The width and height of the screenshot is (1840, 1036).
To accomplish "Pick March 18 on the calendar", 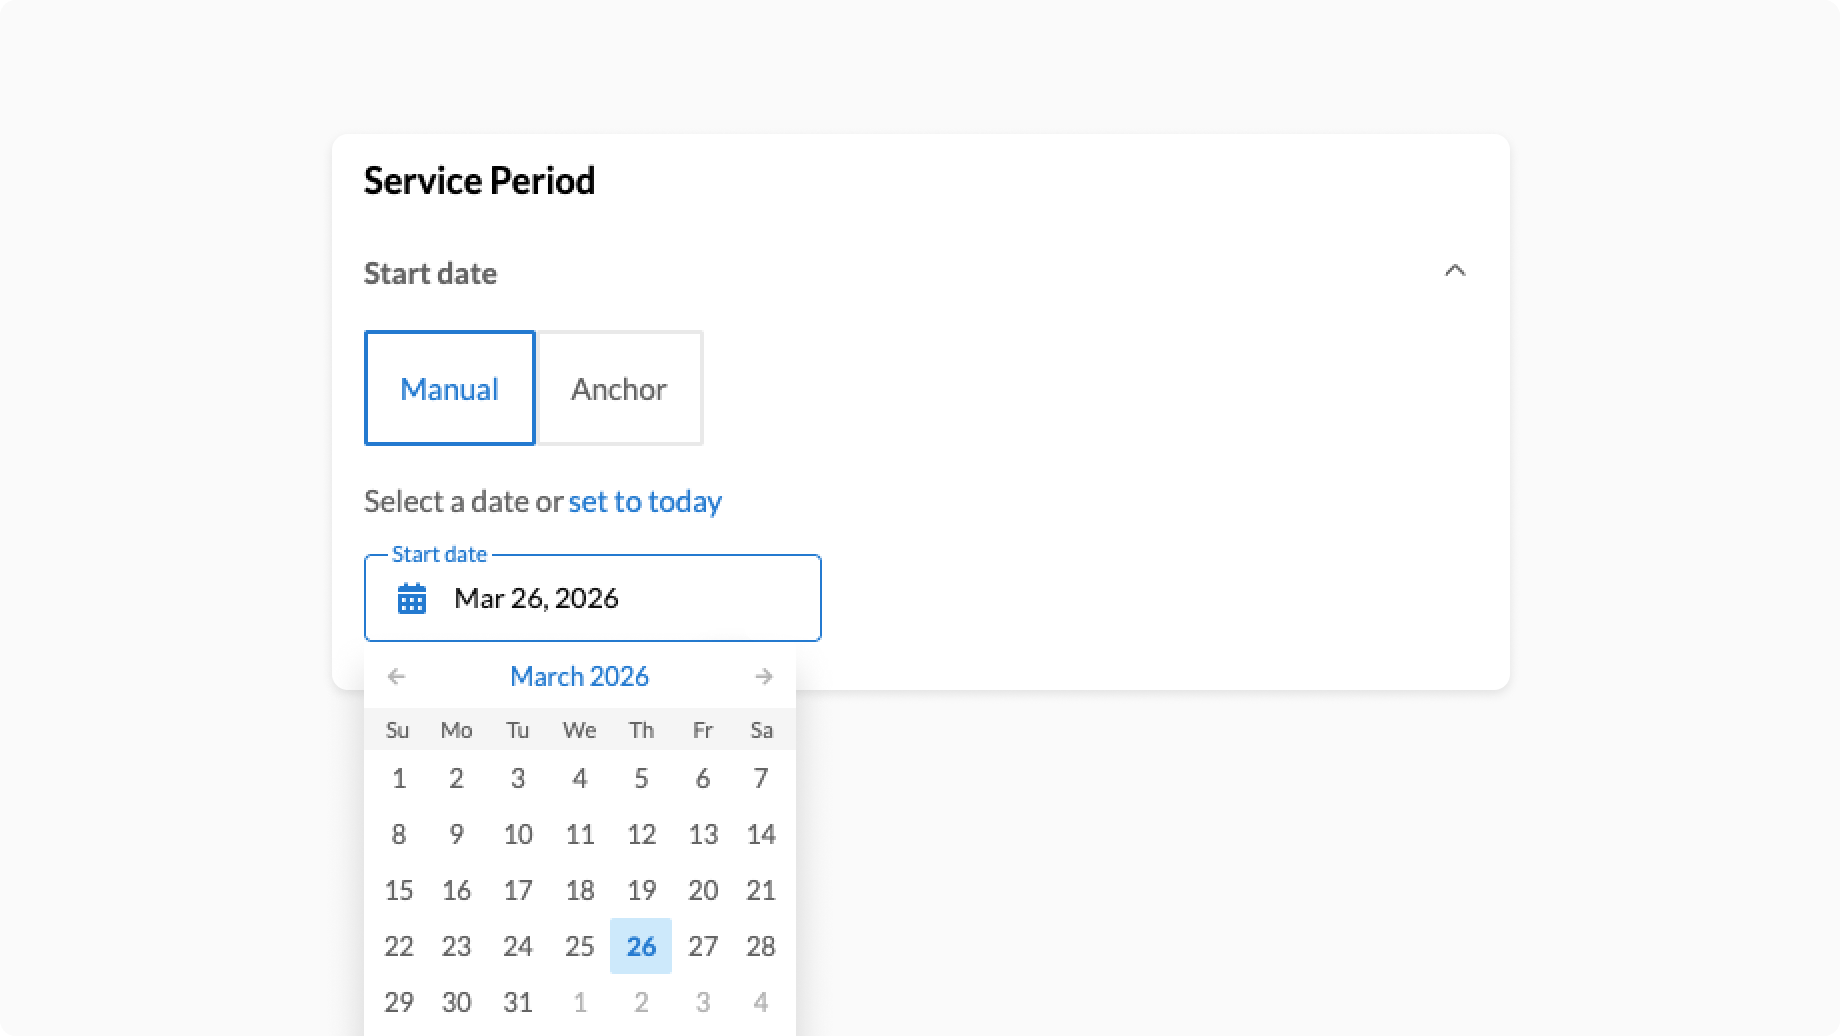I will (579, 890).
